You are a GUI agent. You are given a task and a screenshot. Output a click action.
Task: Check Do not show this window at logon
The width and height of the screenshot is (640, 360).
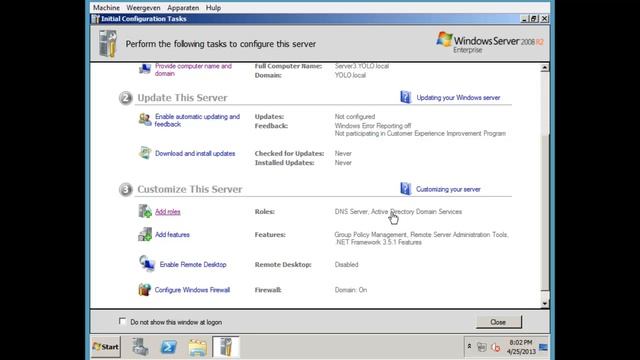coord(122,321)
